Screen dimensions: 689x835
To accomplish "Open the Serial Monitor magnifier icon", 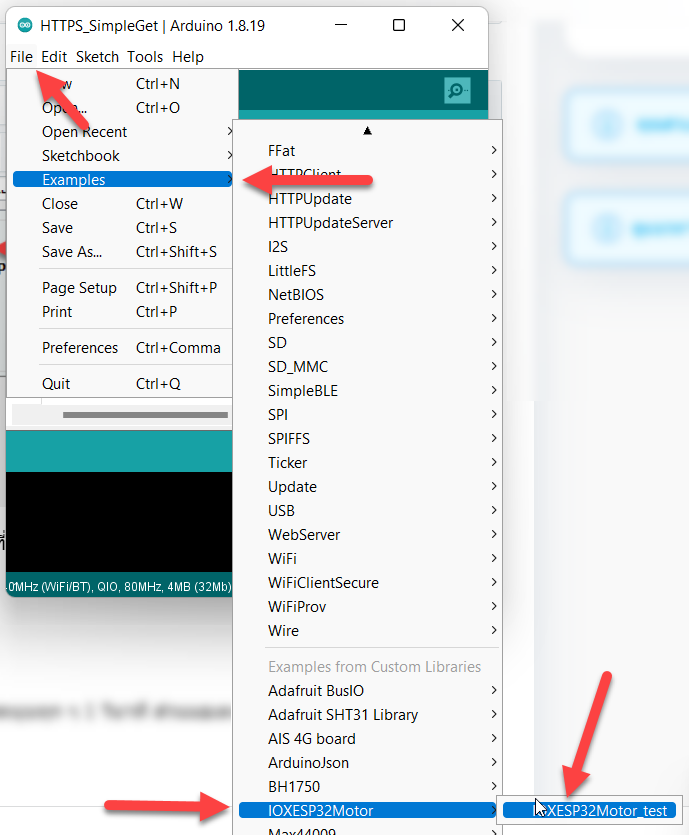I will point(457,91).
